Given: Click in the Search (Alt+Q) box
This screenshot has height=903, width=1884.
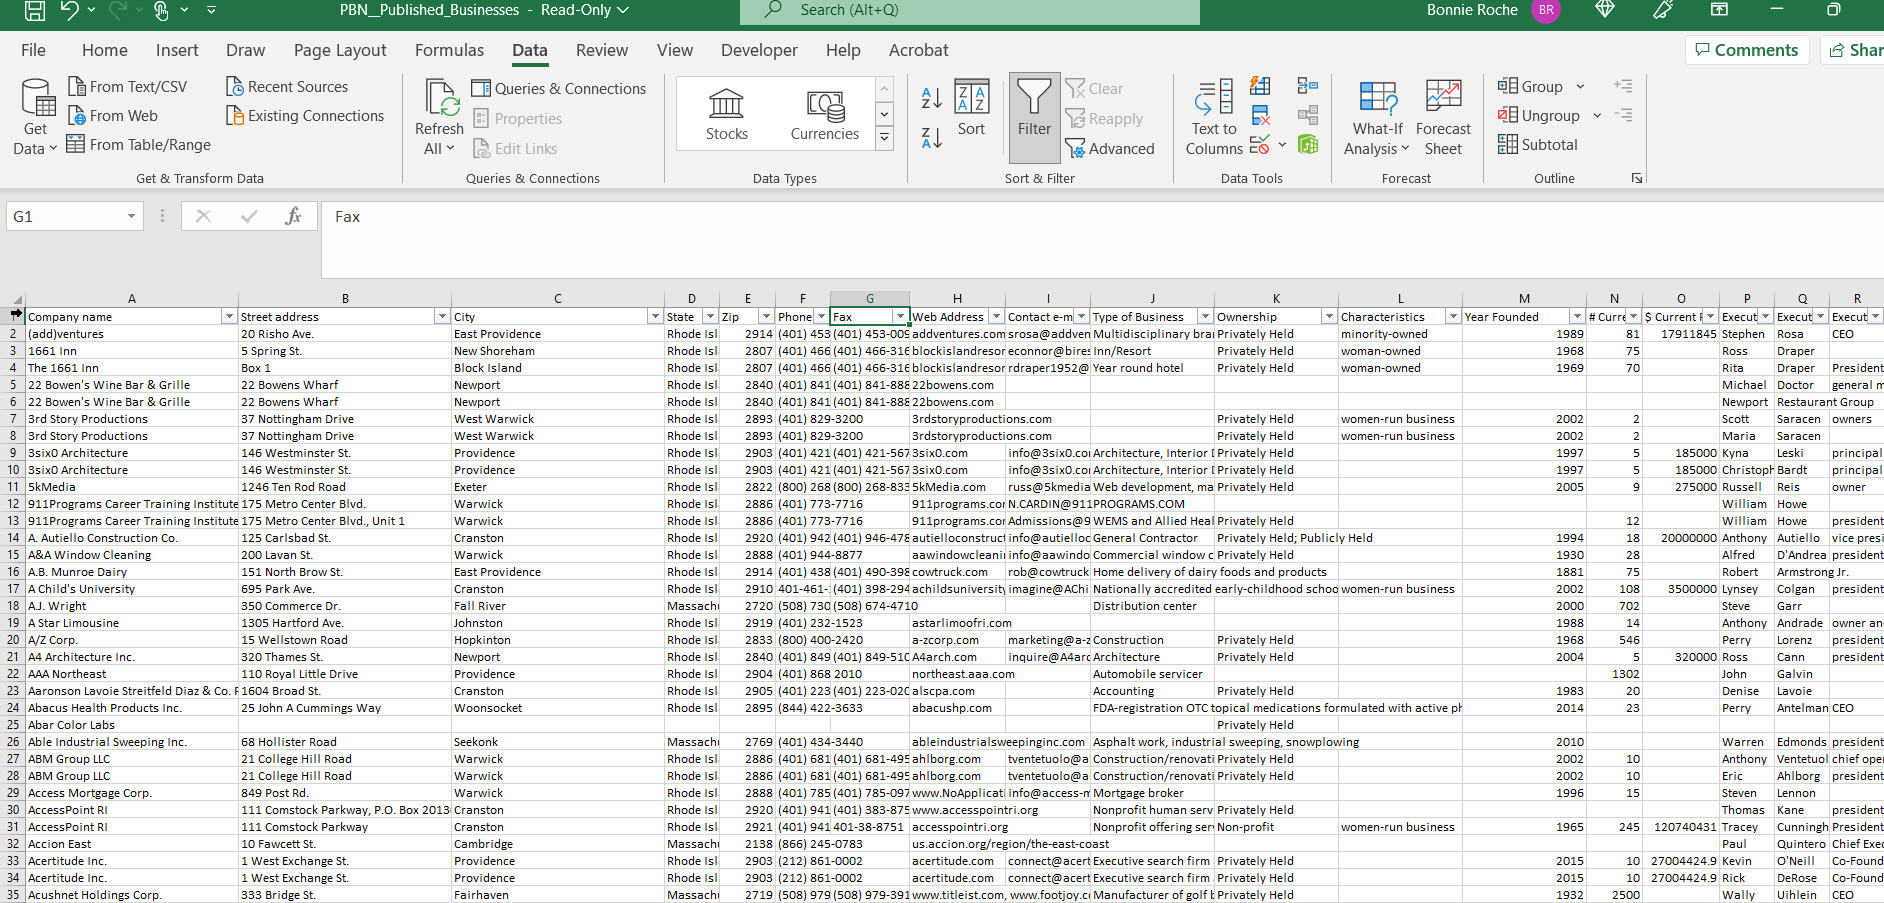Looking at the screenshot, I should (969, 11).
